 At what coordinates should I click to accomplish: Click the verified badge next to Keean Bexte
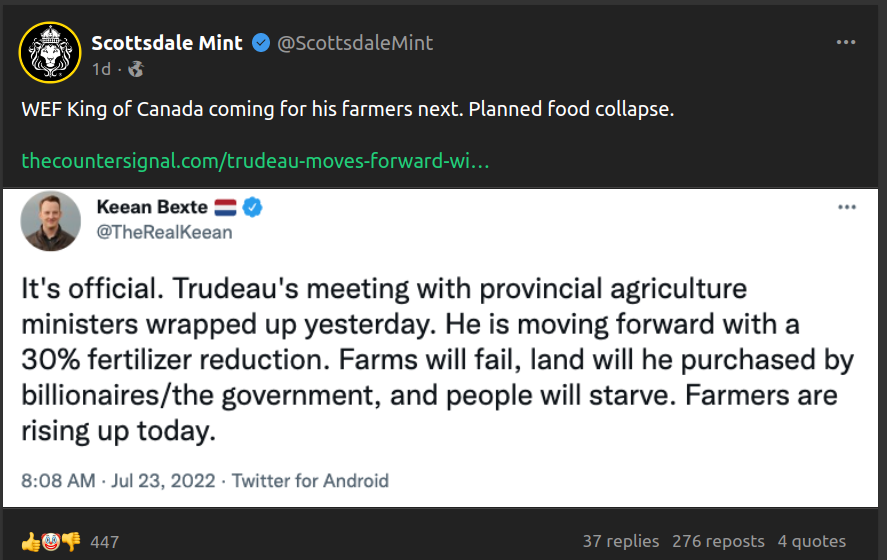[255, 207]
